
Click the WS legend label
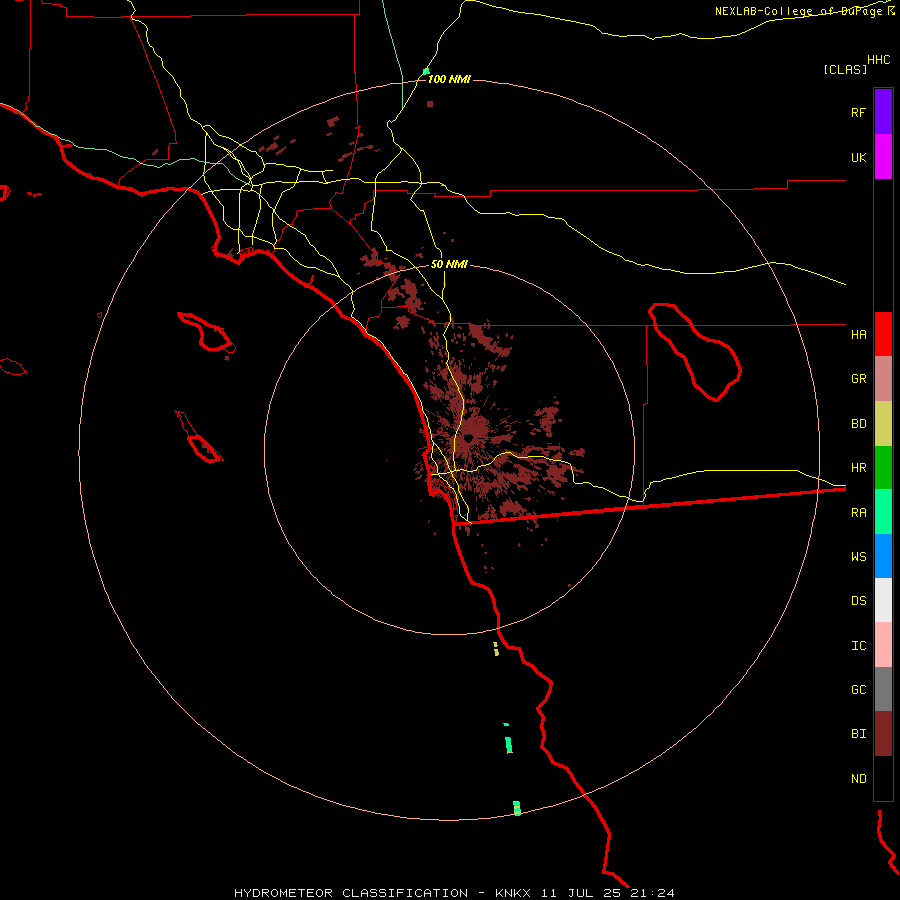[x=858, y=556]
